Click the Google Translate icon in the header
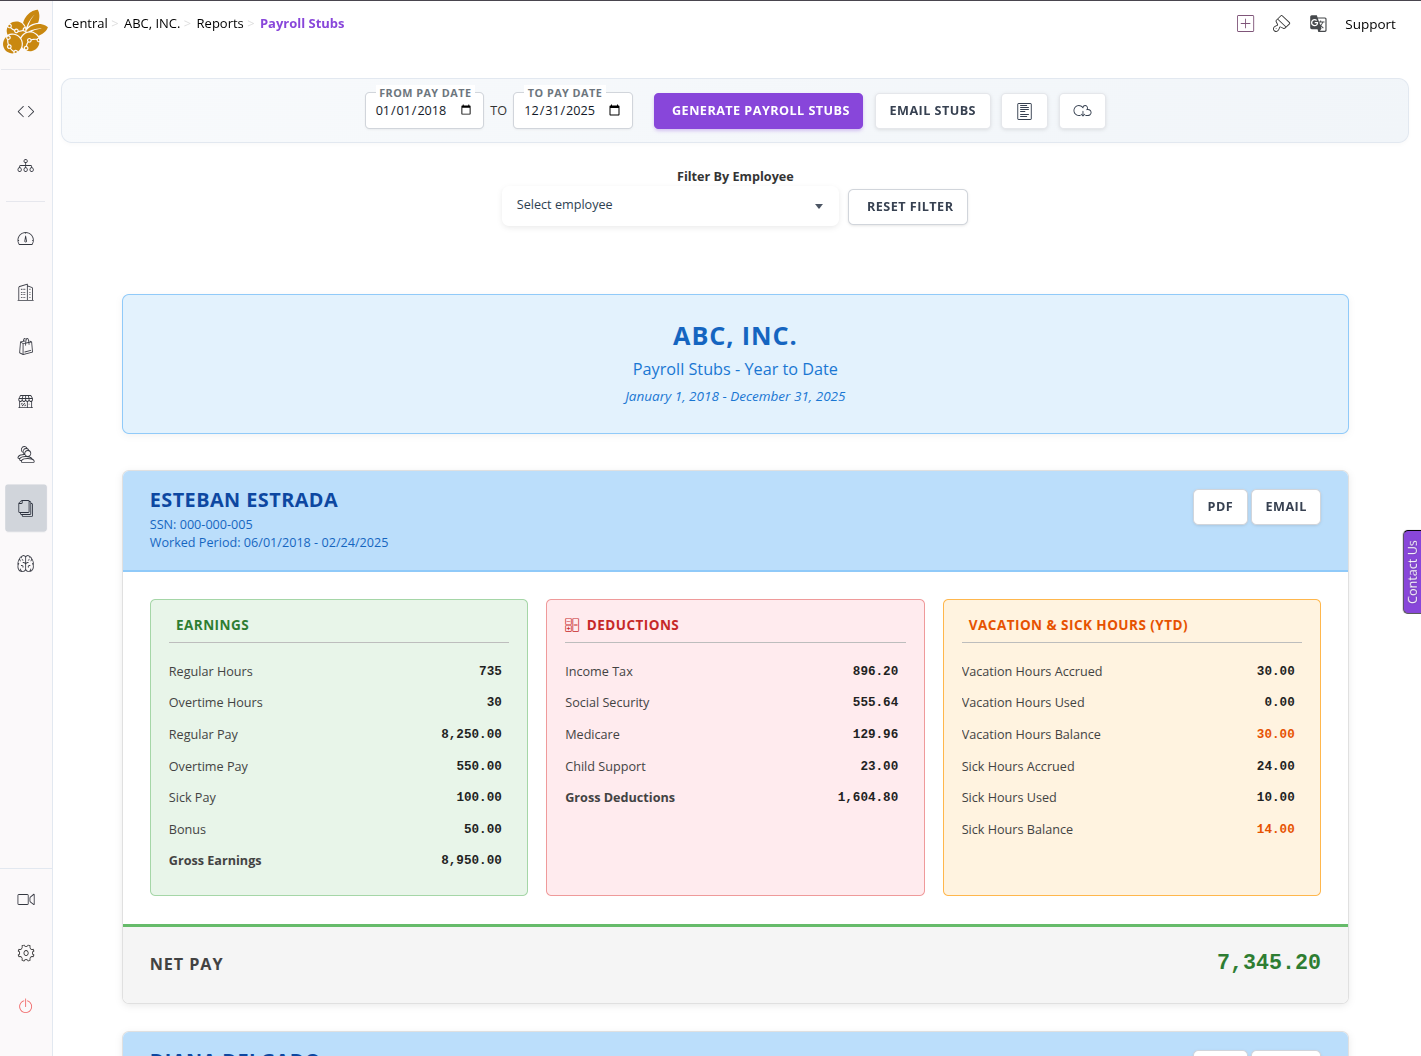The height and width of the screenshot is (1056, 1421). [x=1318, y=23]
